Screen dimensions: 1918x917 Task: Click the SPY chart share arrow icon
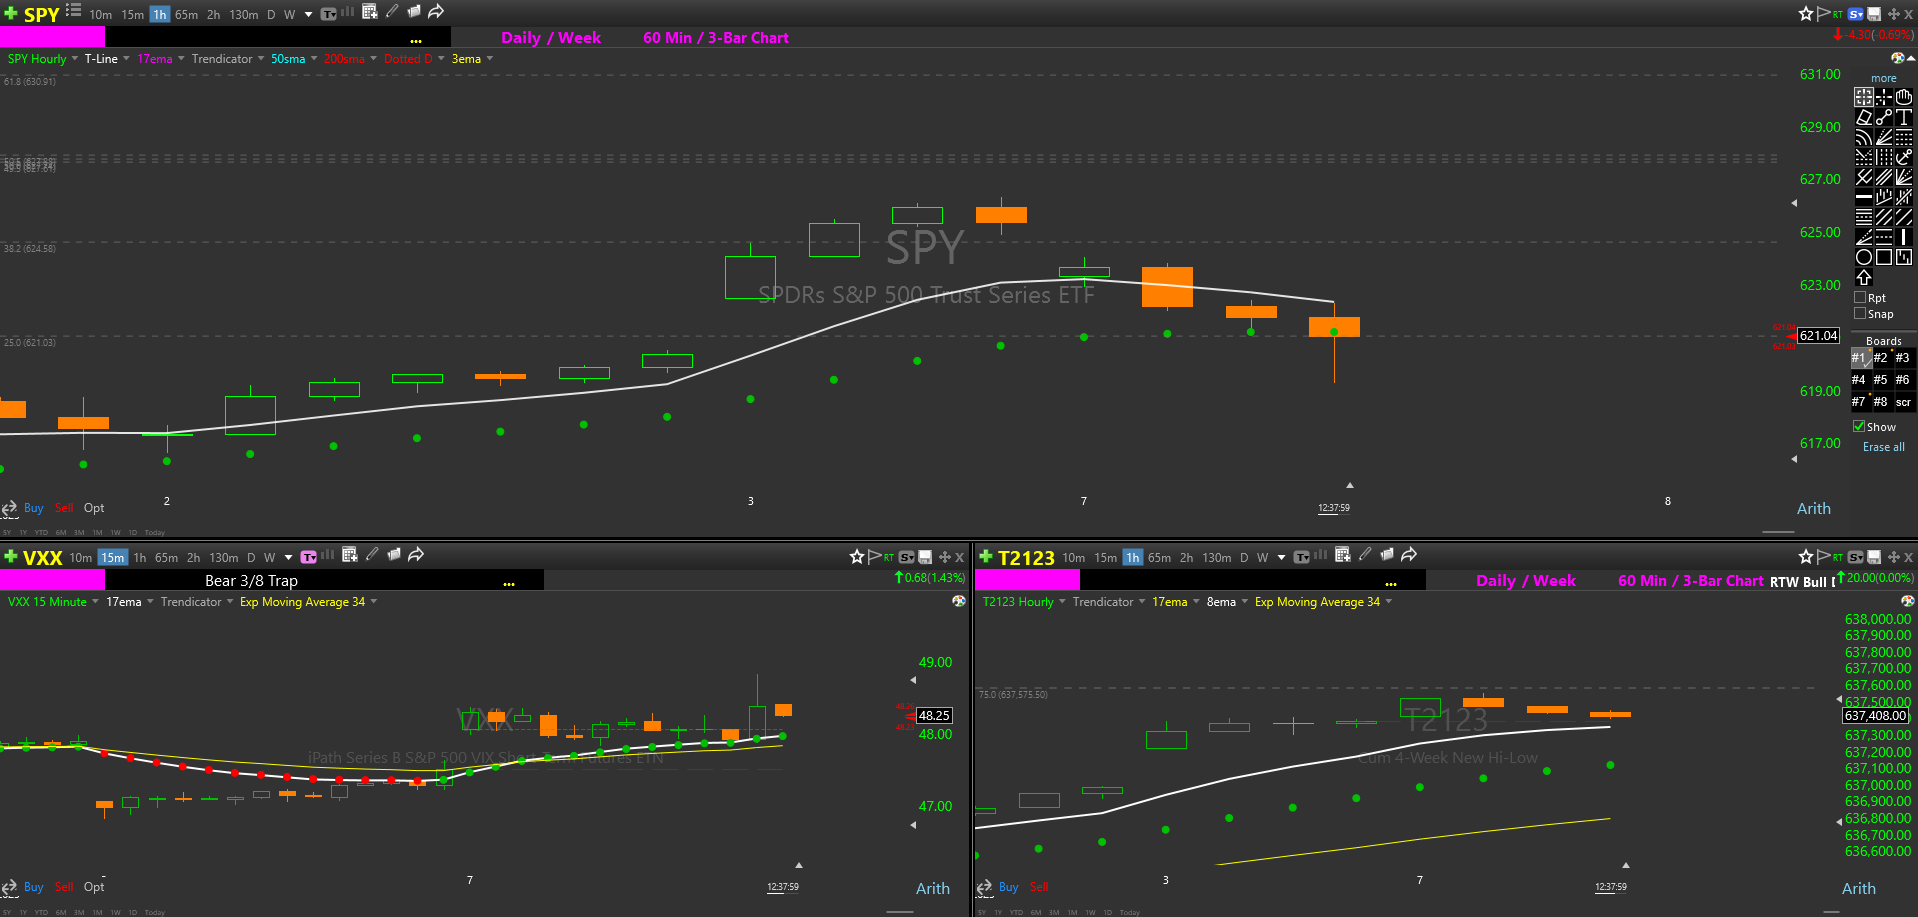(436, 12)
